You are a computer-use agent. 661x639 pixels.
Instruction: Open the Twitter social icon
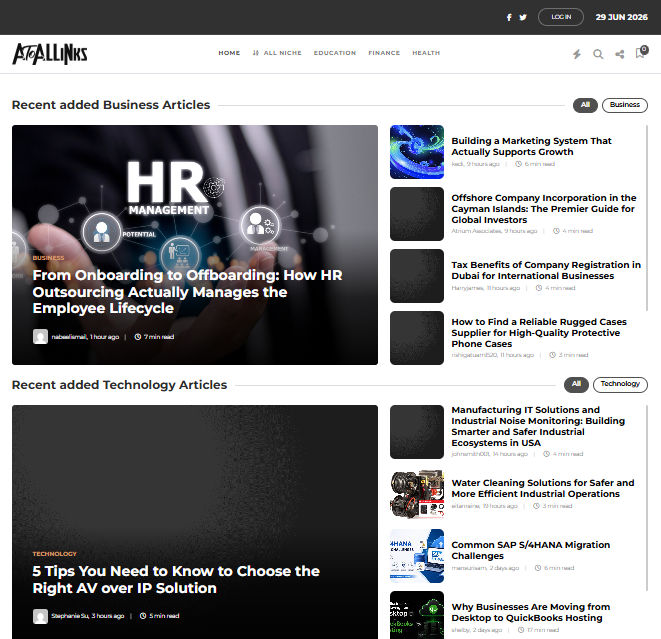523,17
